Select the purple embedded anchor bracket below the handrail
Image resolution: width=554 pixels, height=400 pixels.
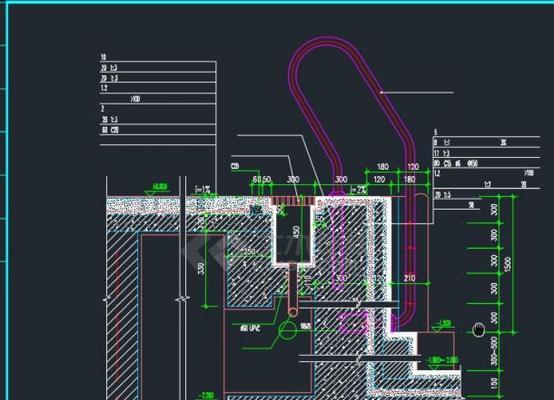coord(352,323)
